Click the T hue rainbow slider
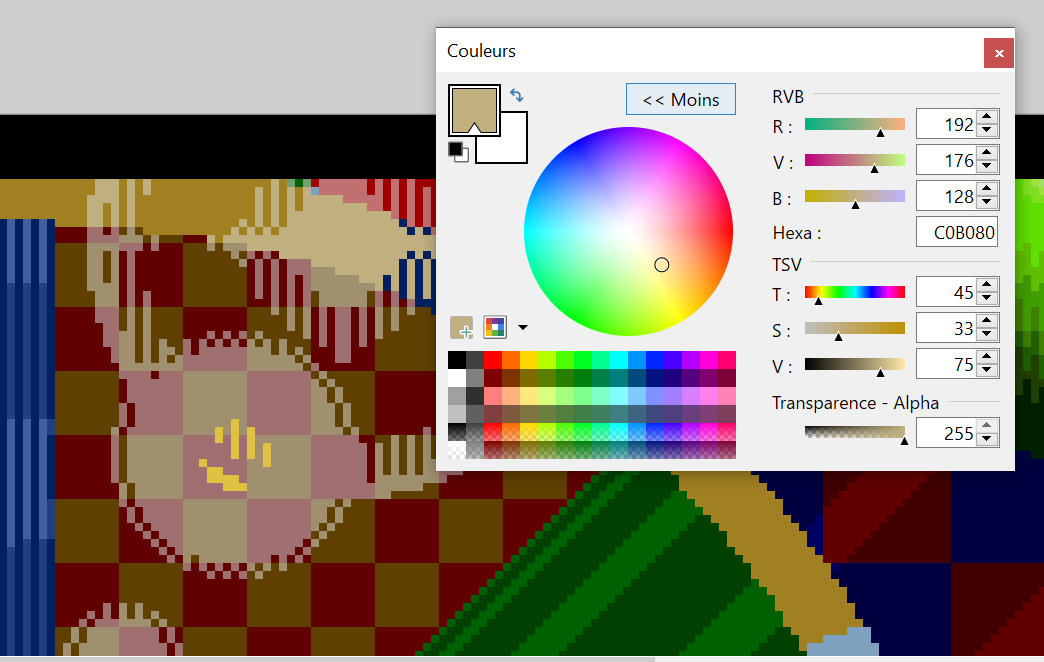Viewport: 1044px width, 662px height. point(855,292)
